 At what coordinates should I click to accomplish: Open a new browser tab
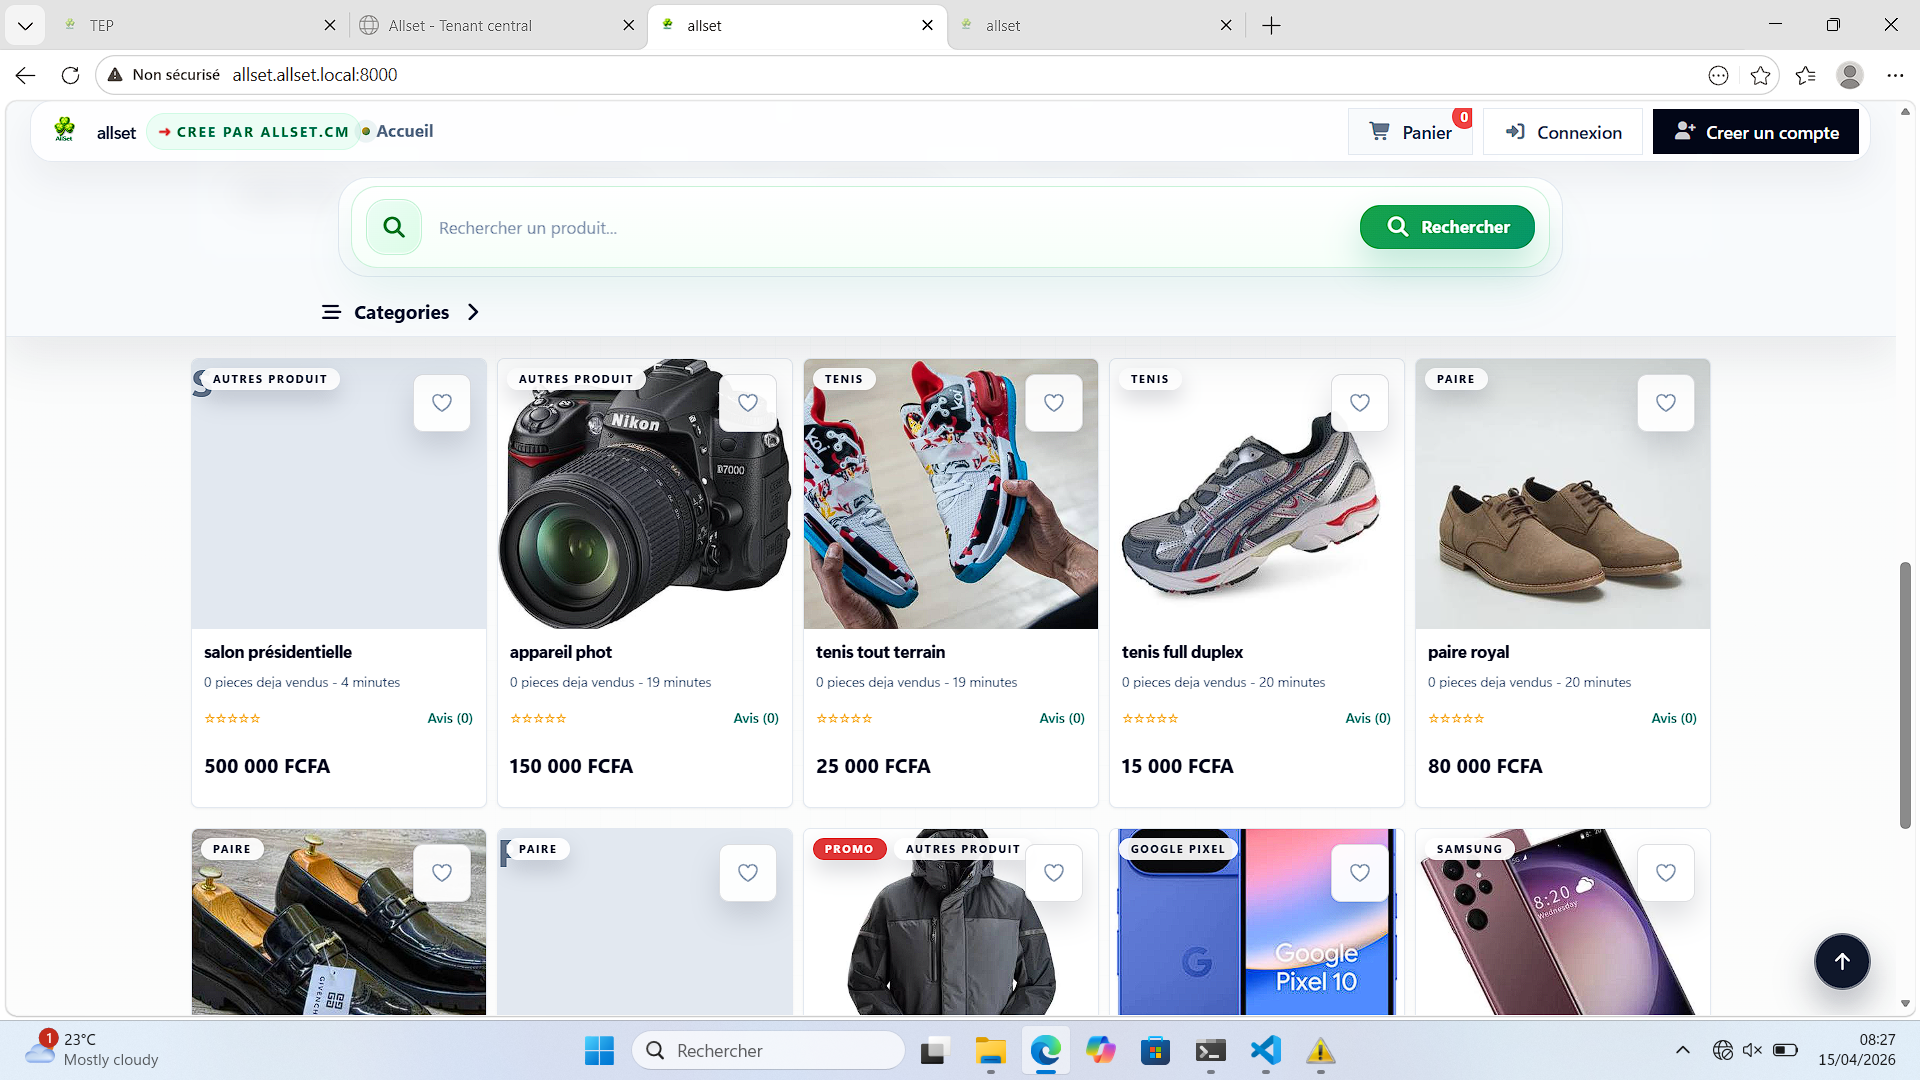coord(1272,26)
